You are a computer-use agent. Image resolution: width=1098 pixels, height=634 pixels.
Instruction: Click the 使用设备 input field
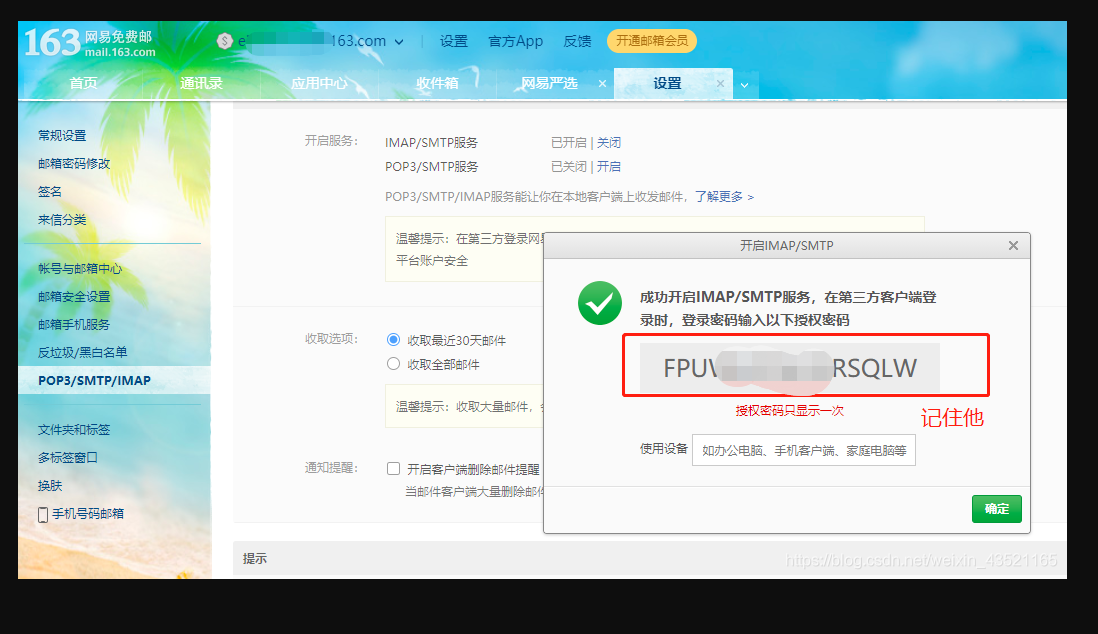(804, 450)
